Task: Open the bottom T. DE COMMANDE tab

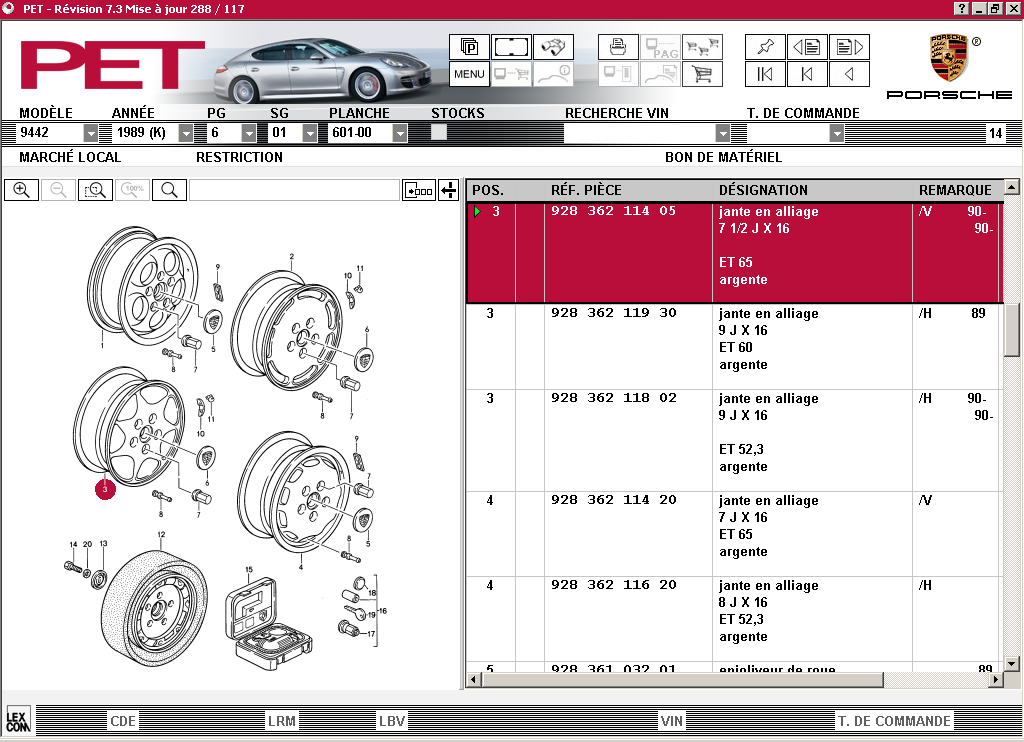Action: 894,721
